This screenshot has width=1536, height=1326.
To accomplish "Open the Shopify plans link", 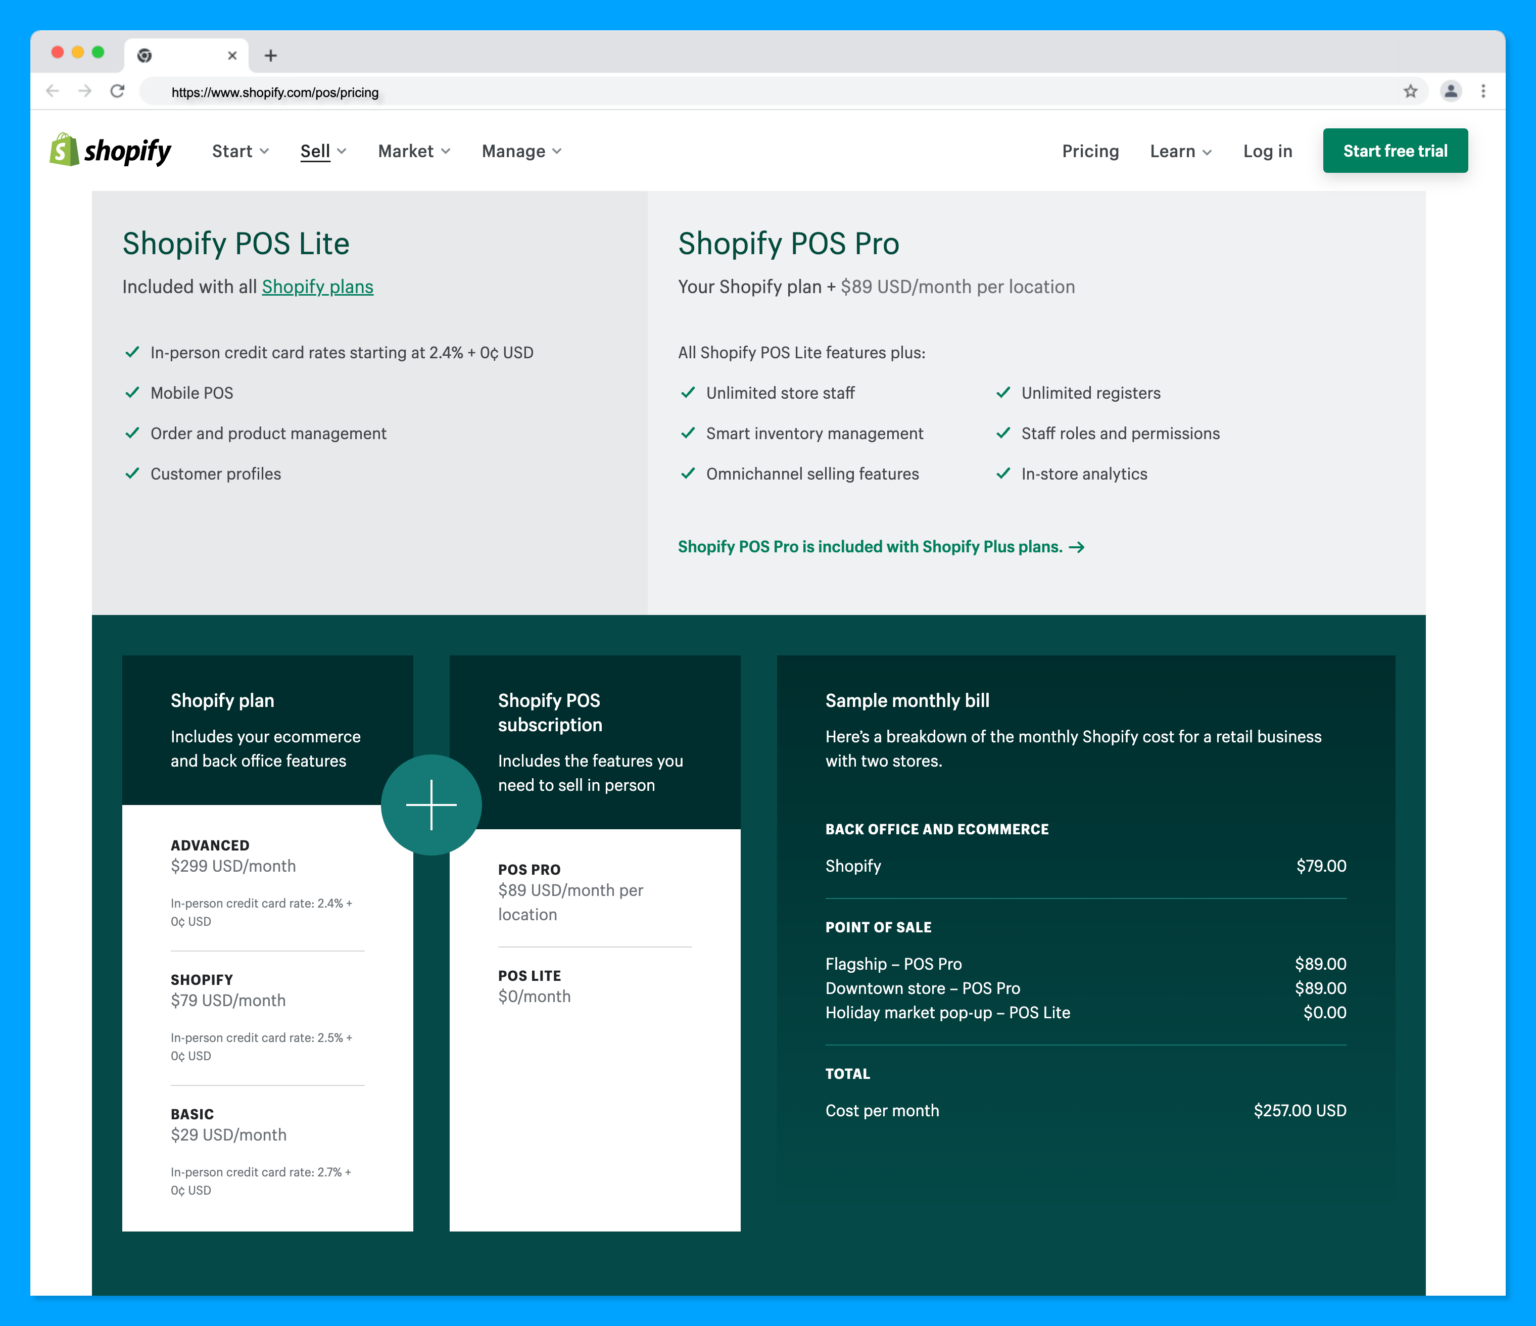I will [x=317, y=287].
